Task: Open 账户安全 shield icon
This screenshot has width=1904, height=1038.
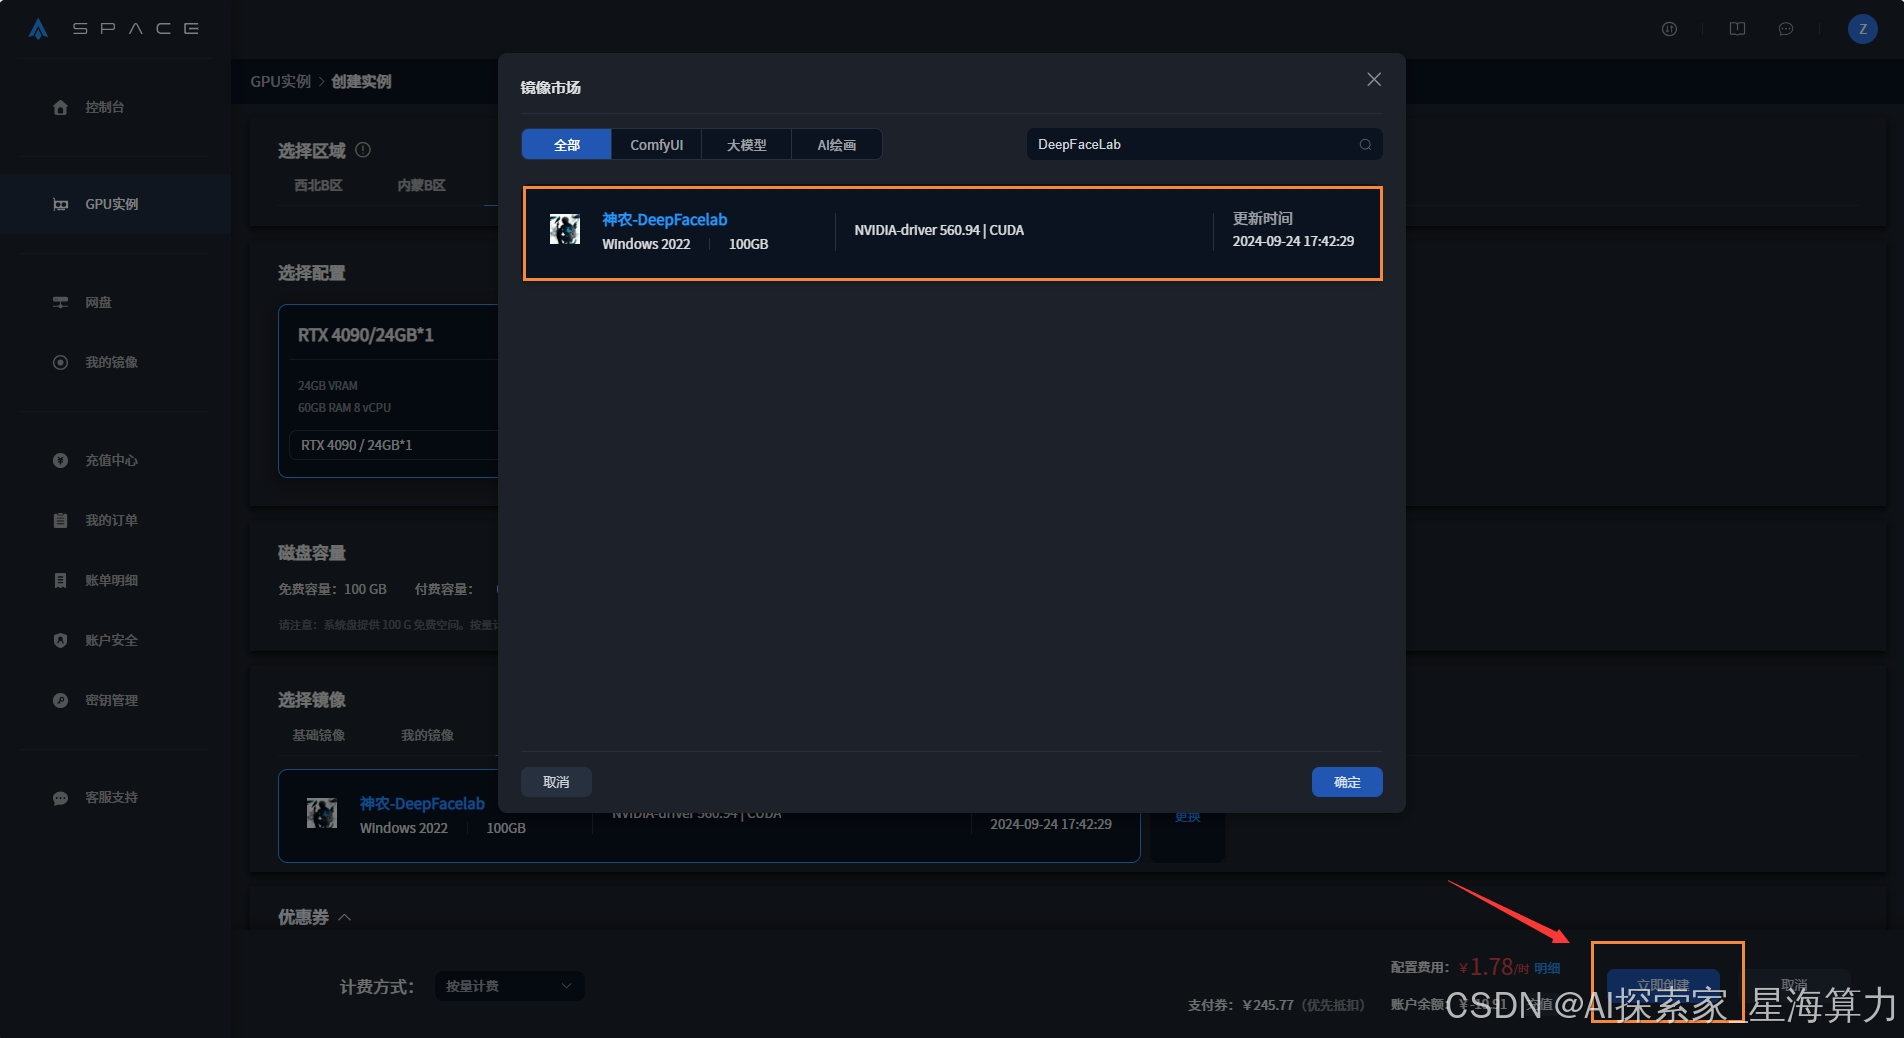Action: [60, 640]
